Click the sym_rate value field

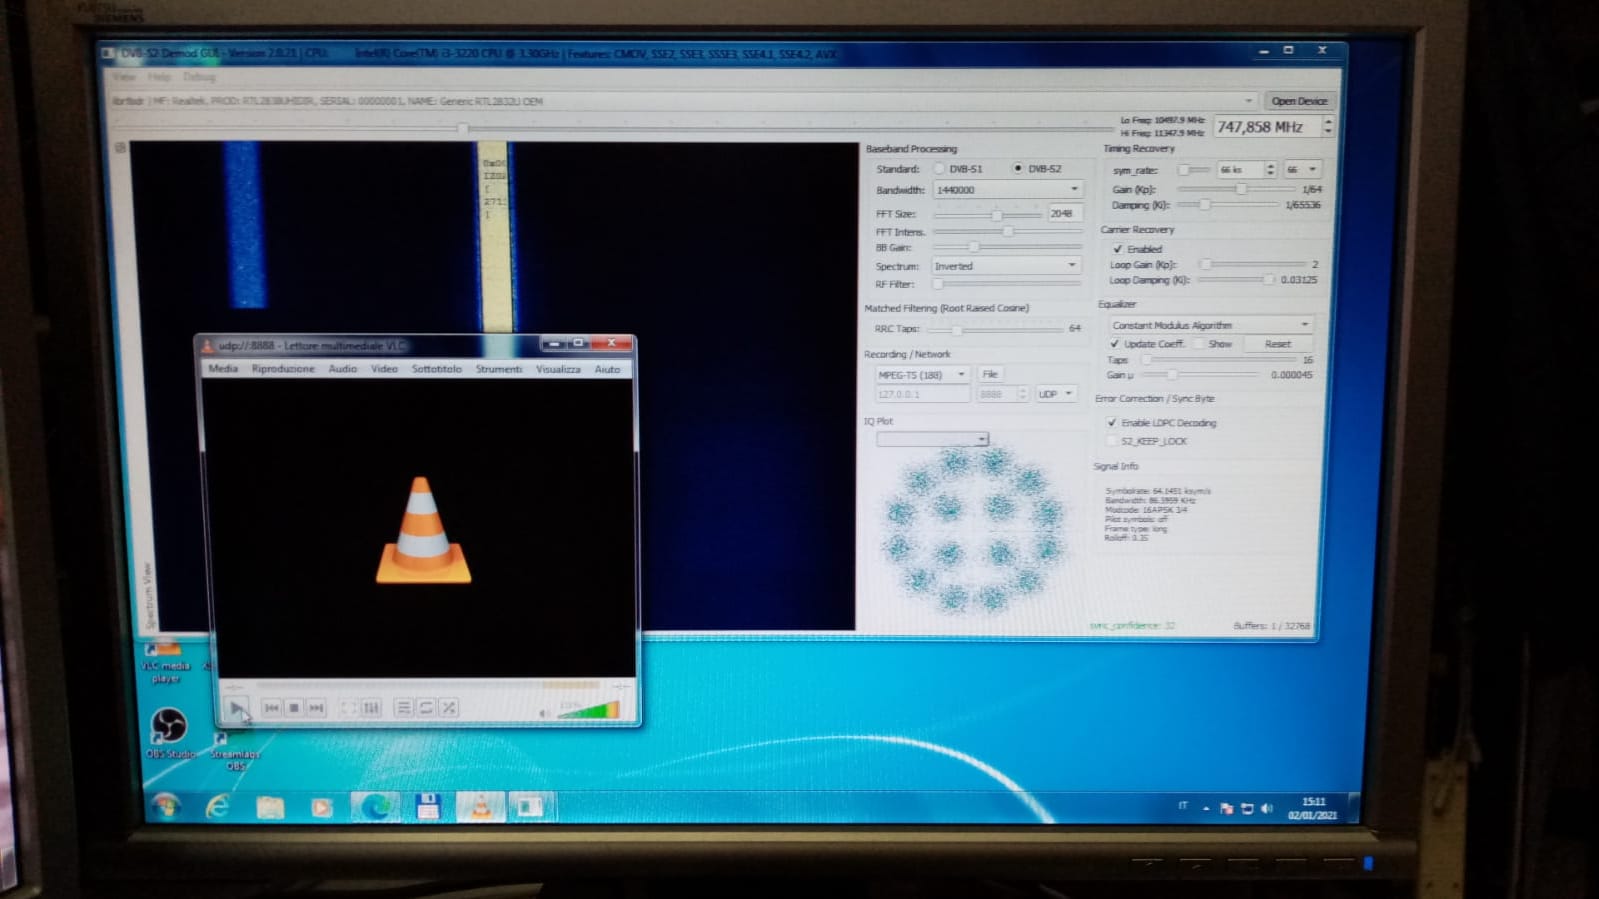[x=1240, y=170]
